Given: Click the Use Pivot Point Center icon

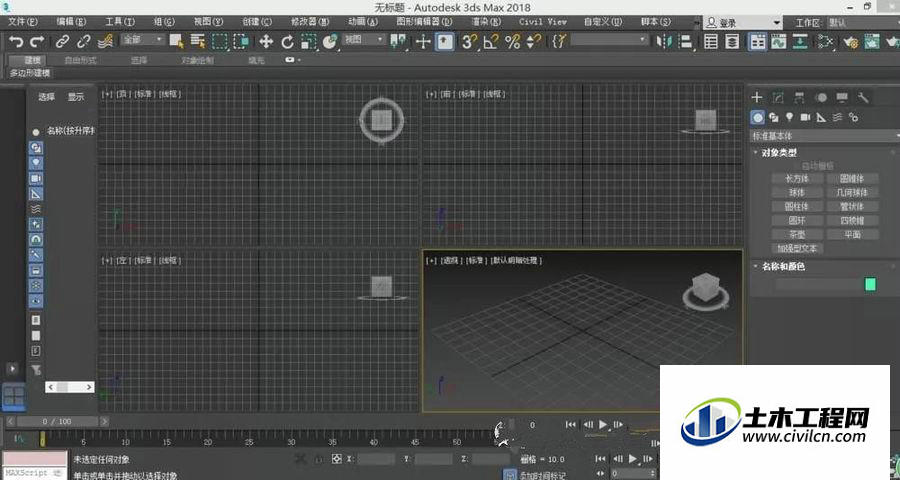Looking at the screenshot, I should [x=398, y=41].
